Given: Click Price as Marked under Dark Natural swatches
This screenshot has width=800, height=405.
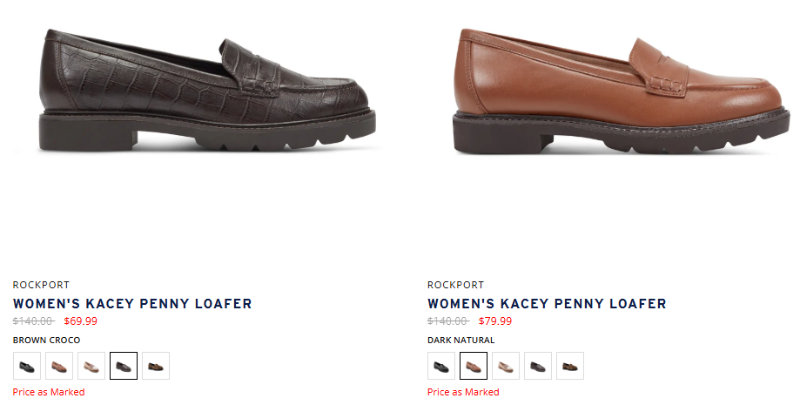Looking at the screenshot, I should (463, 392).
